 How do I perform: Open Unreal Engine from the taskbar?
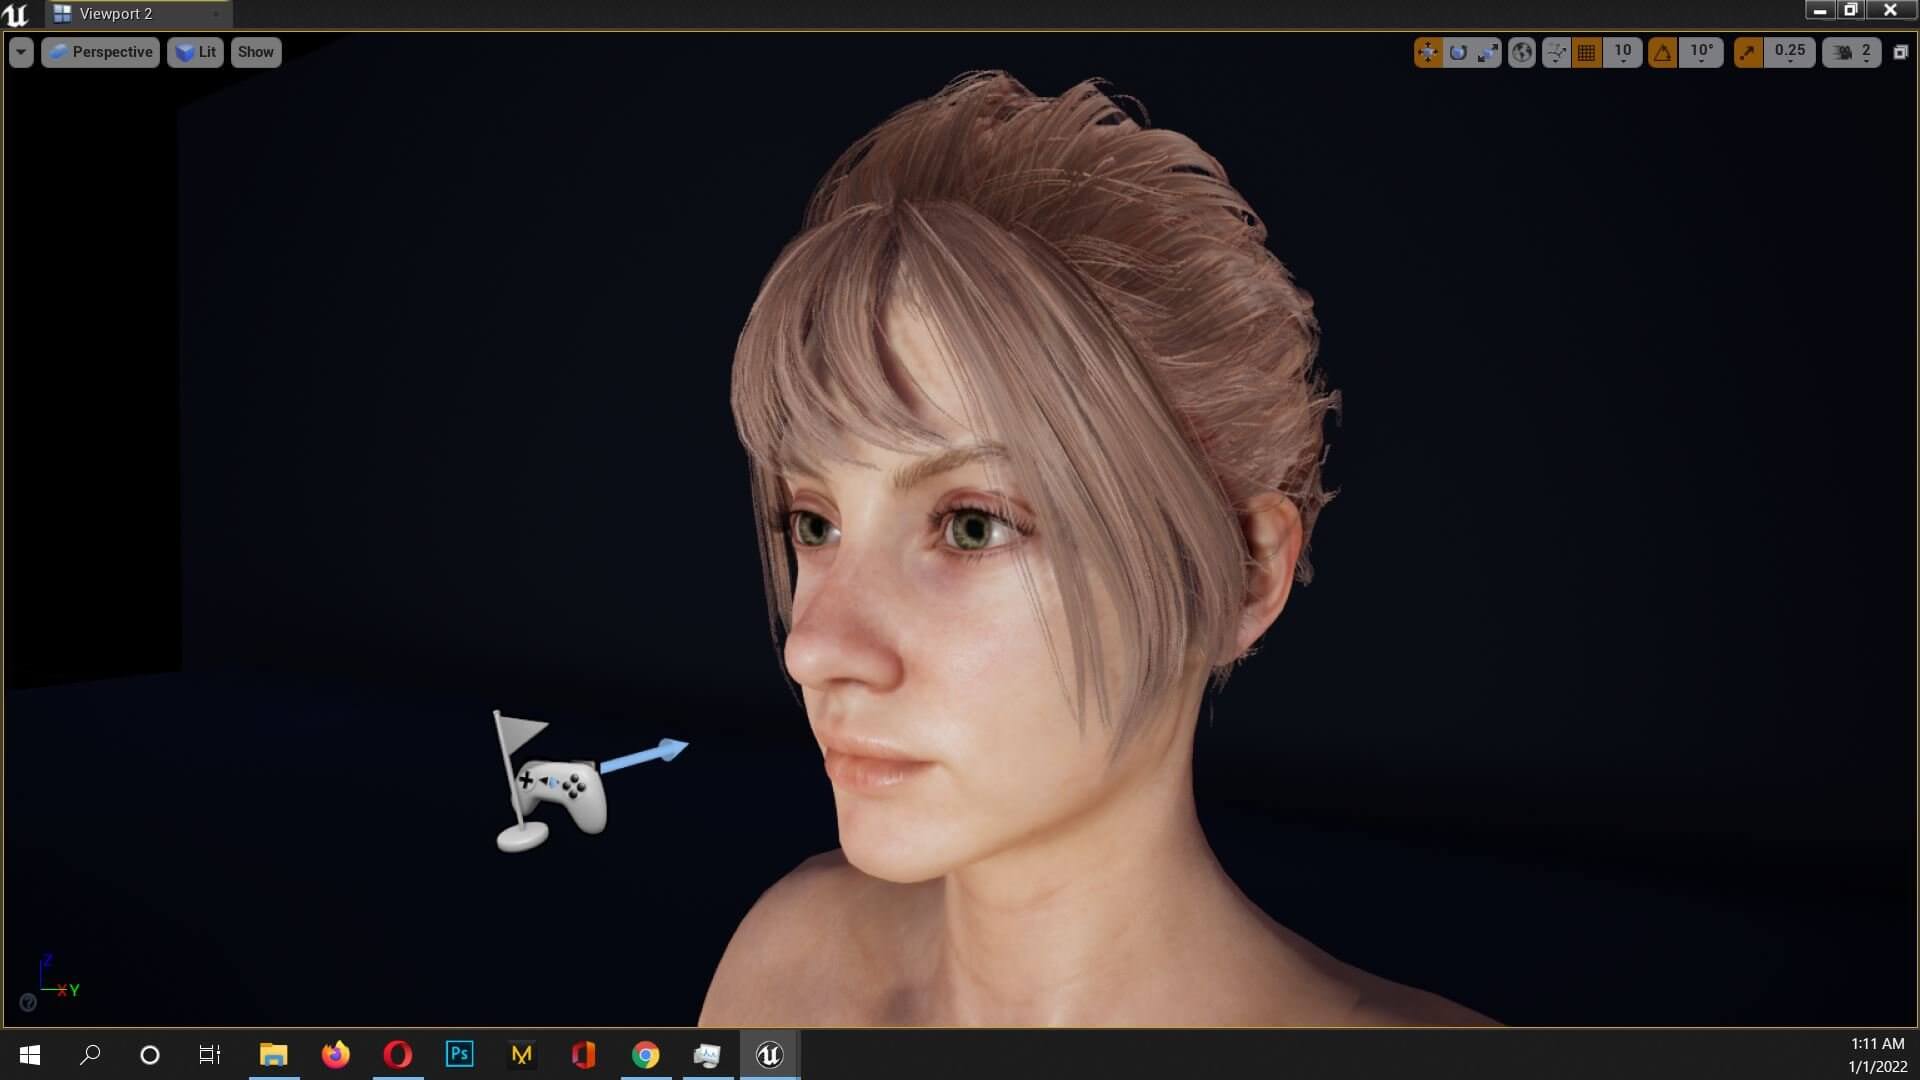point(769,1055)
